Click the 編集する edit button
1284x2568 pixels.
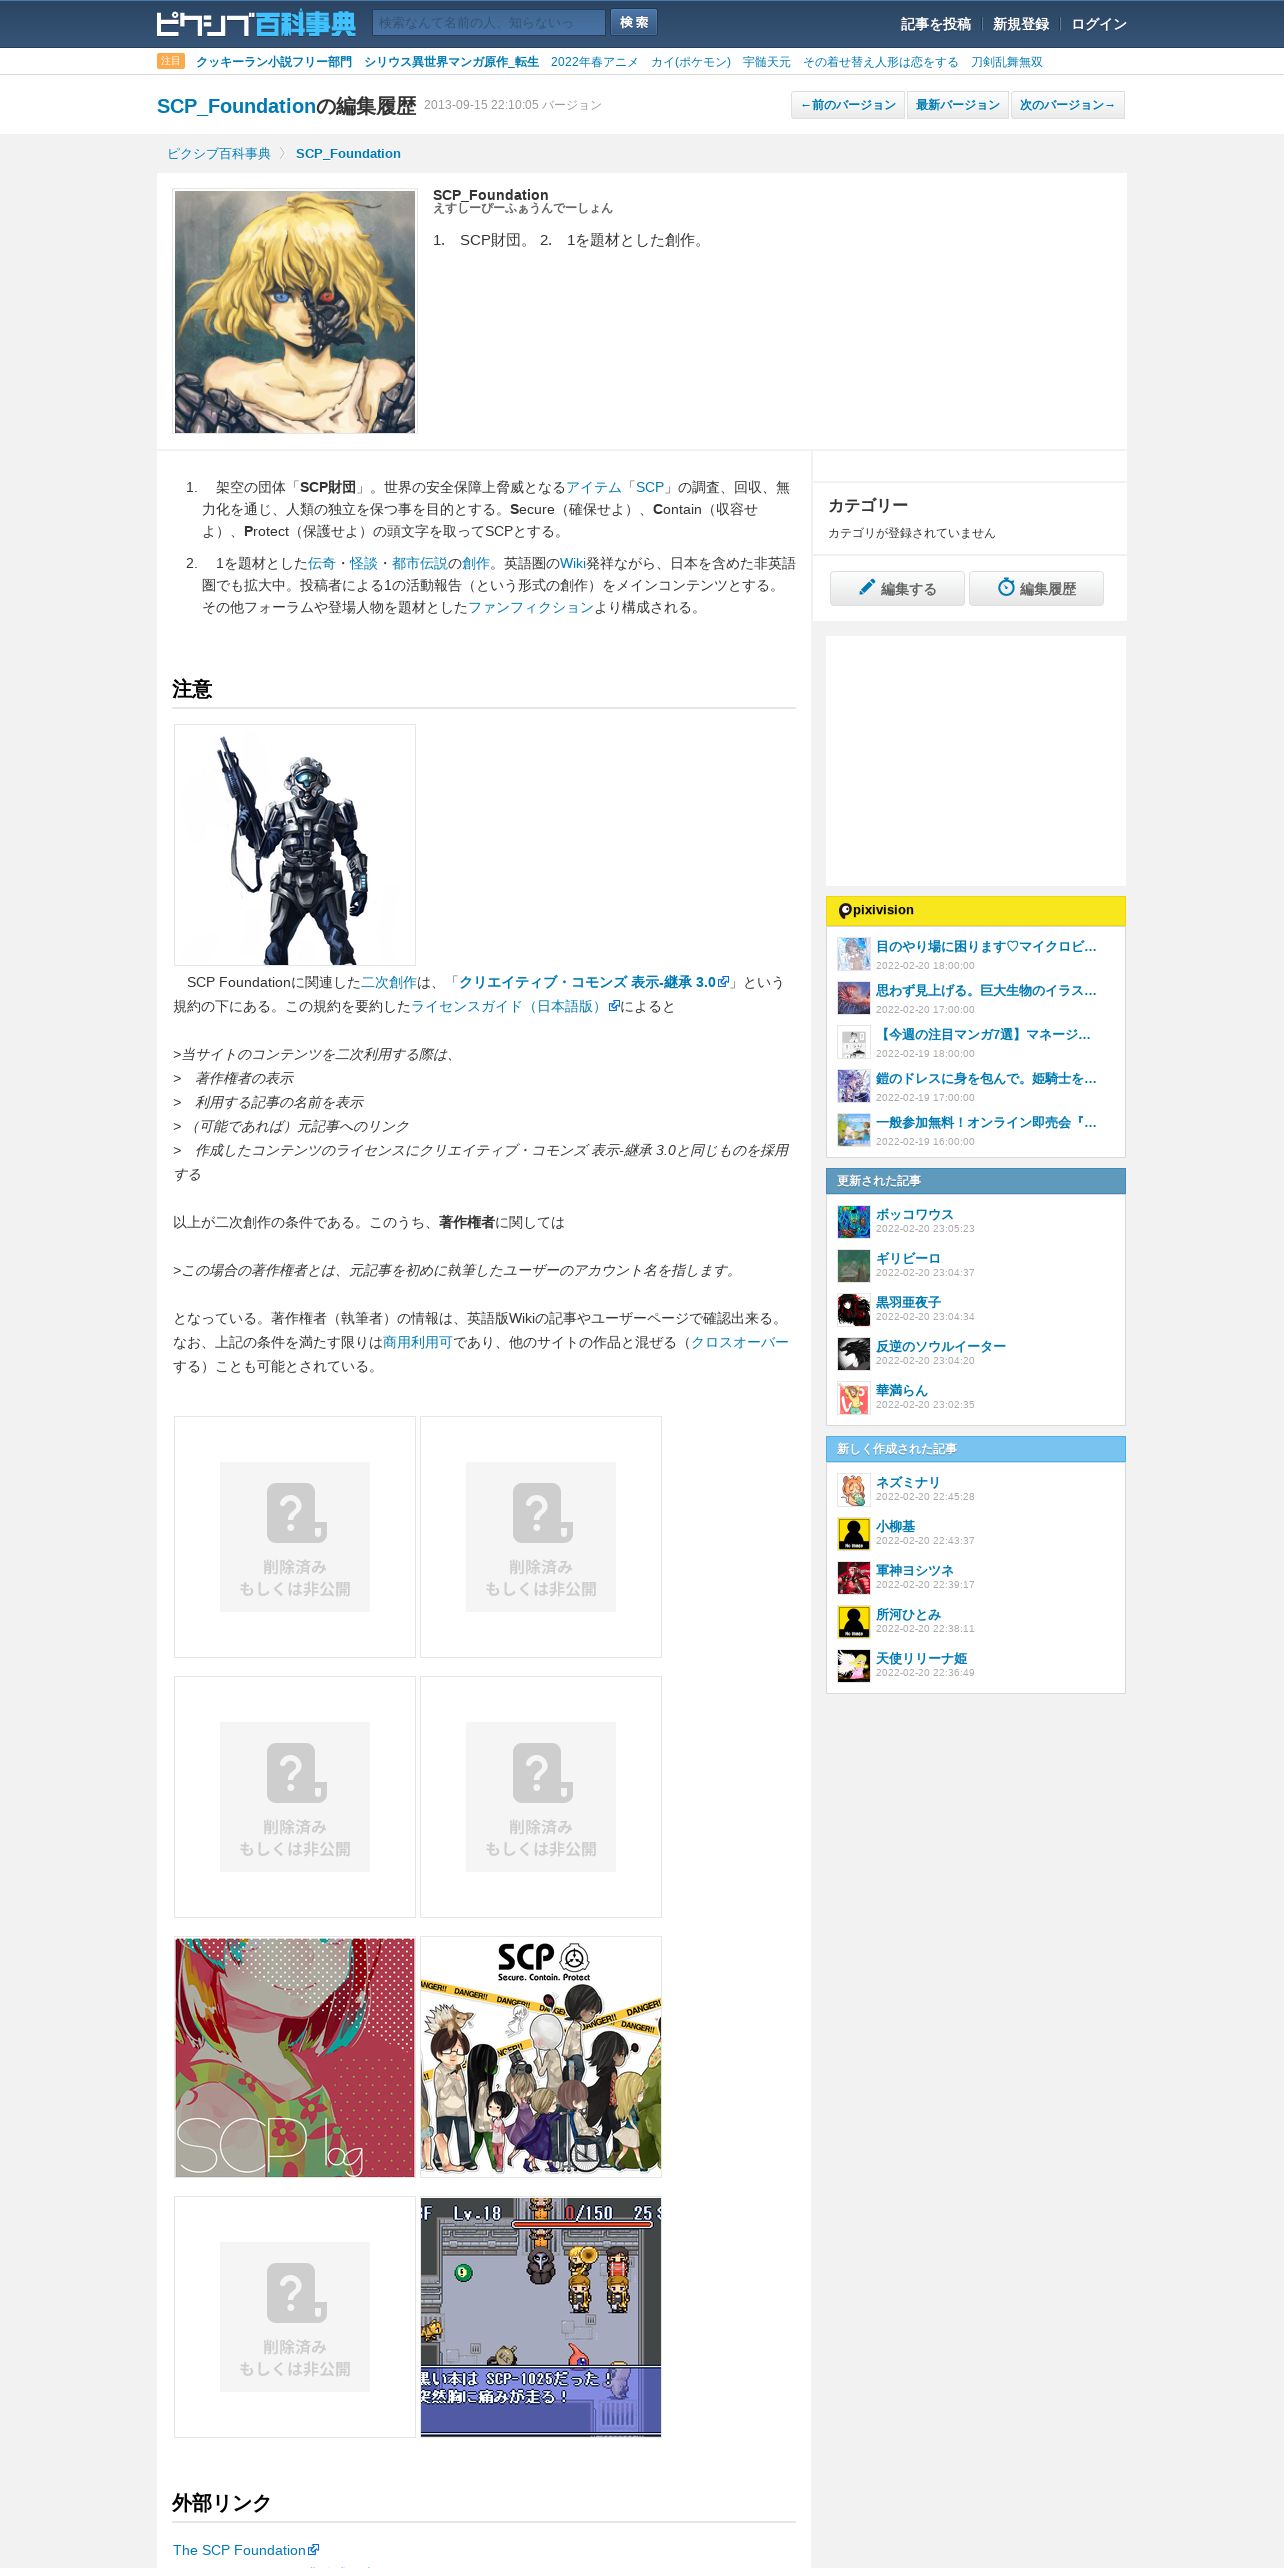pos(897,588)
